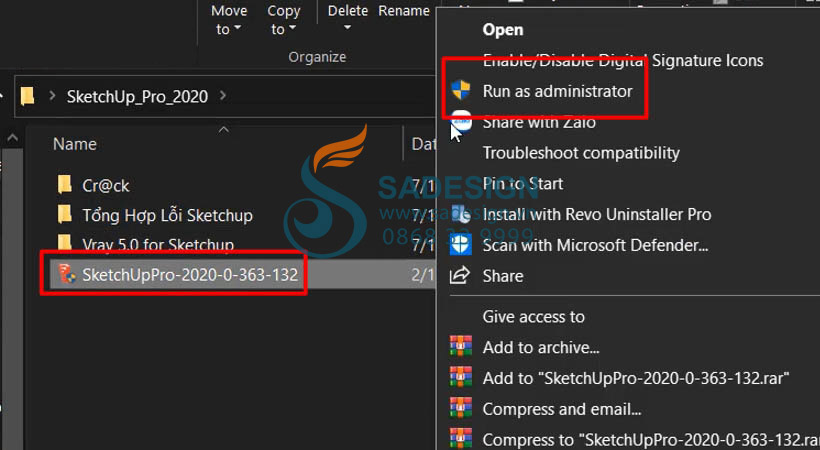The image size is (820, 450).
Task: Select Share with Zalo option
Action: [x=539, y=122]
